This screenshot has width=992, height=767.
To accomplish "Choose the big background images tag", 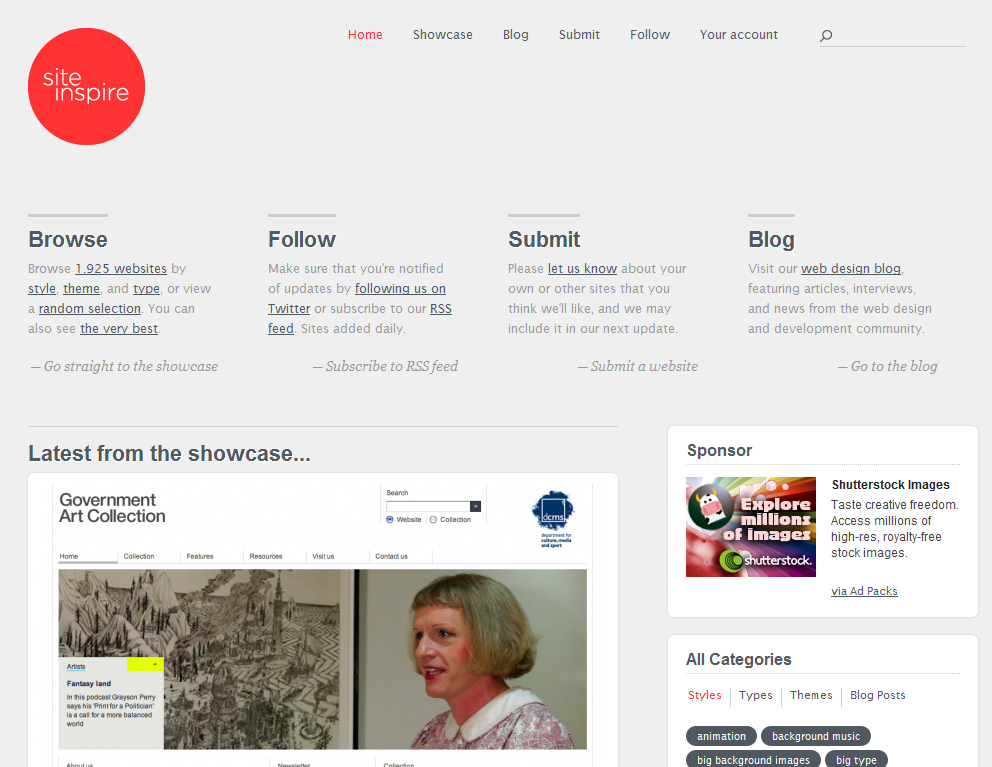I will [x=753, y=759].
